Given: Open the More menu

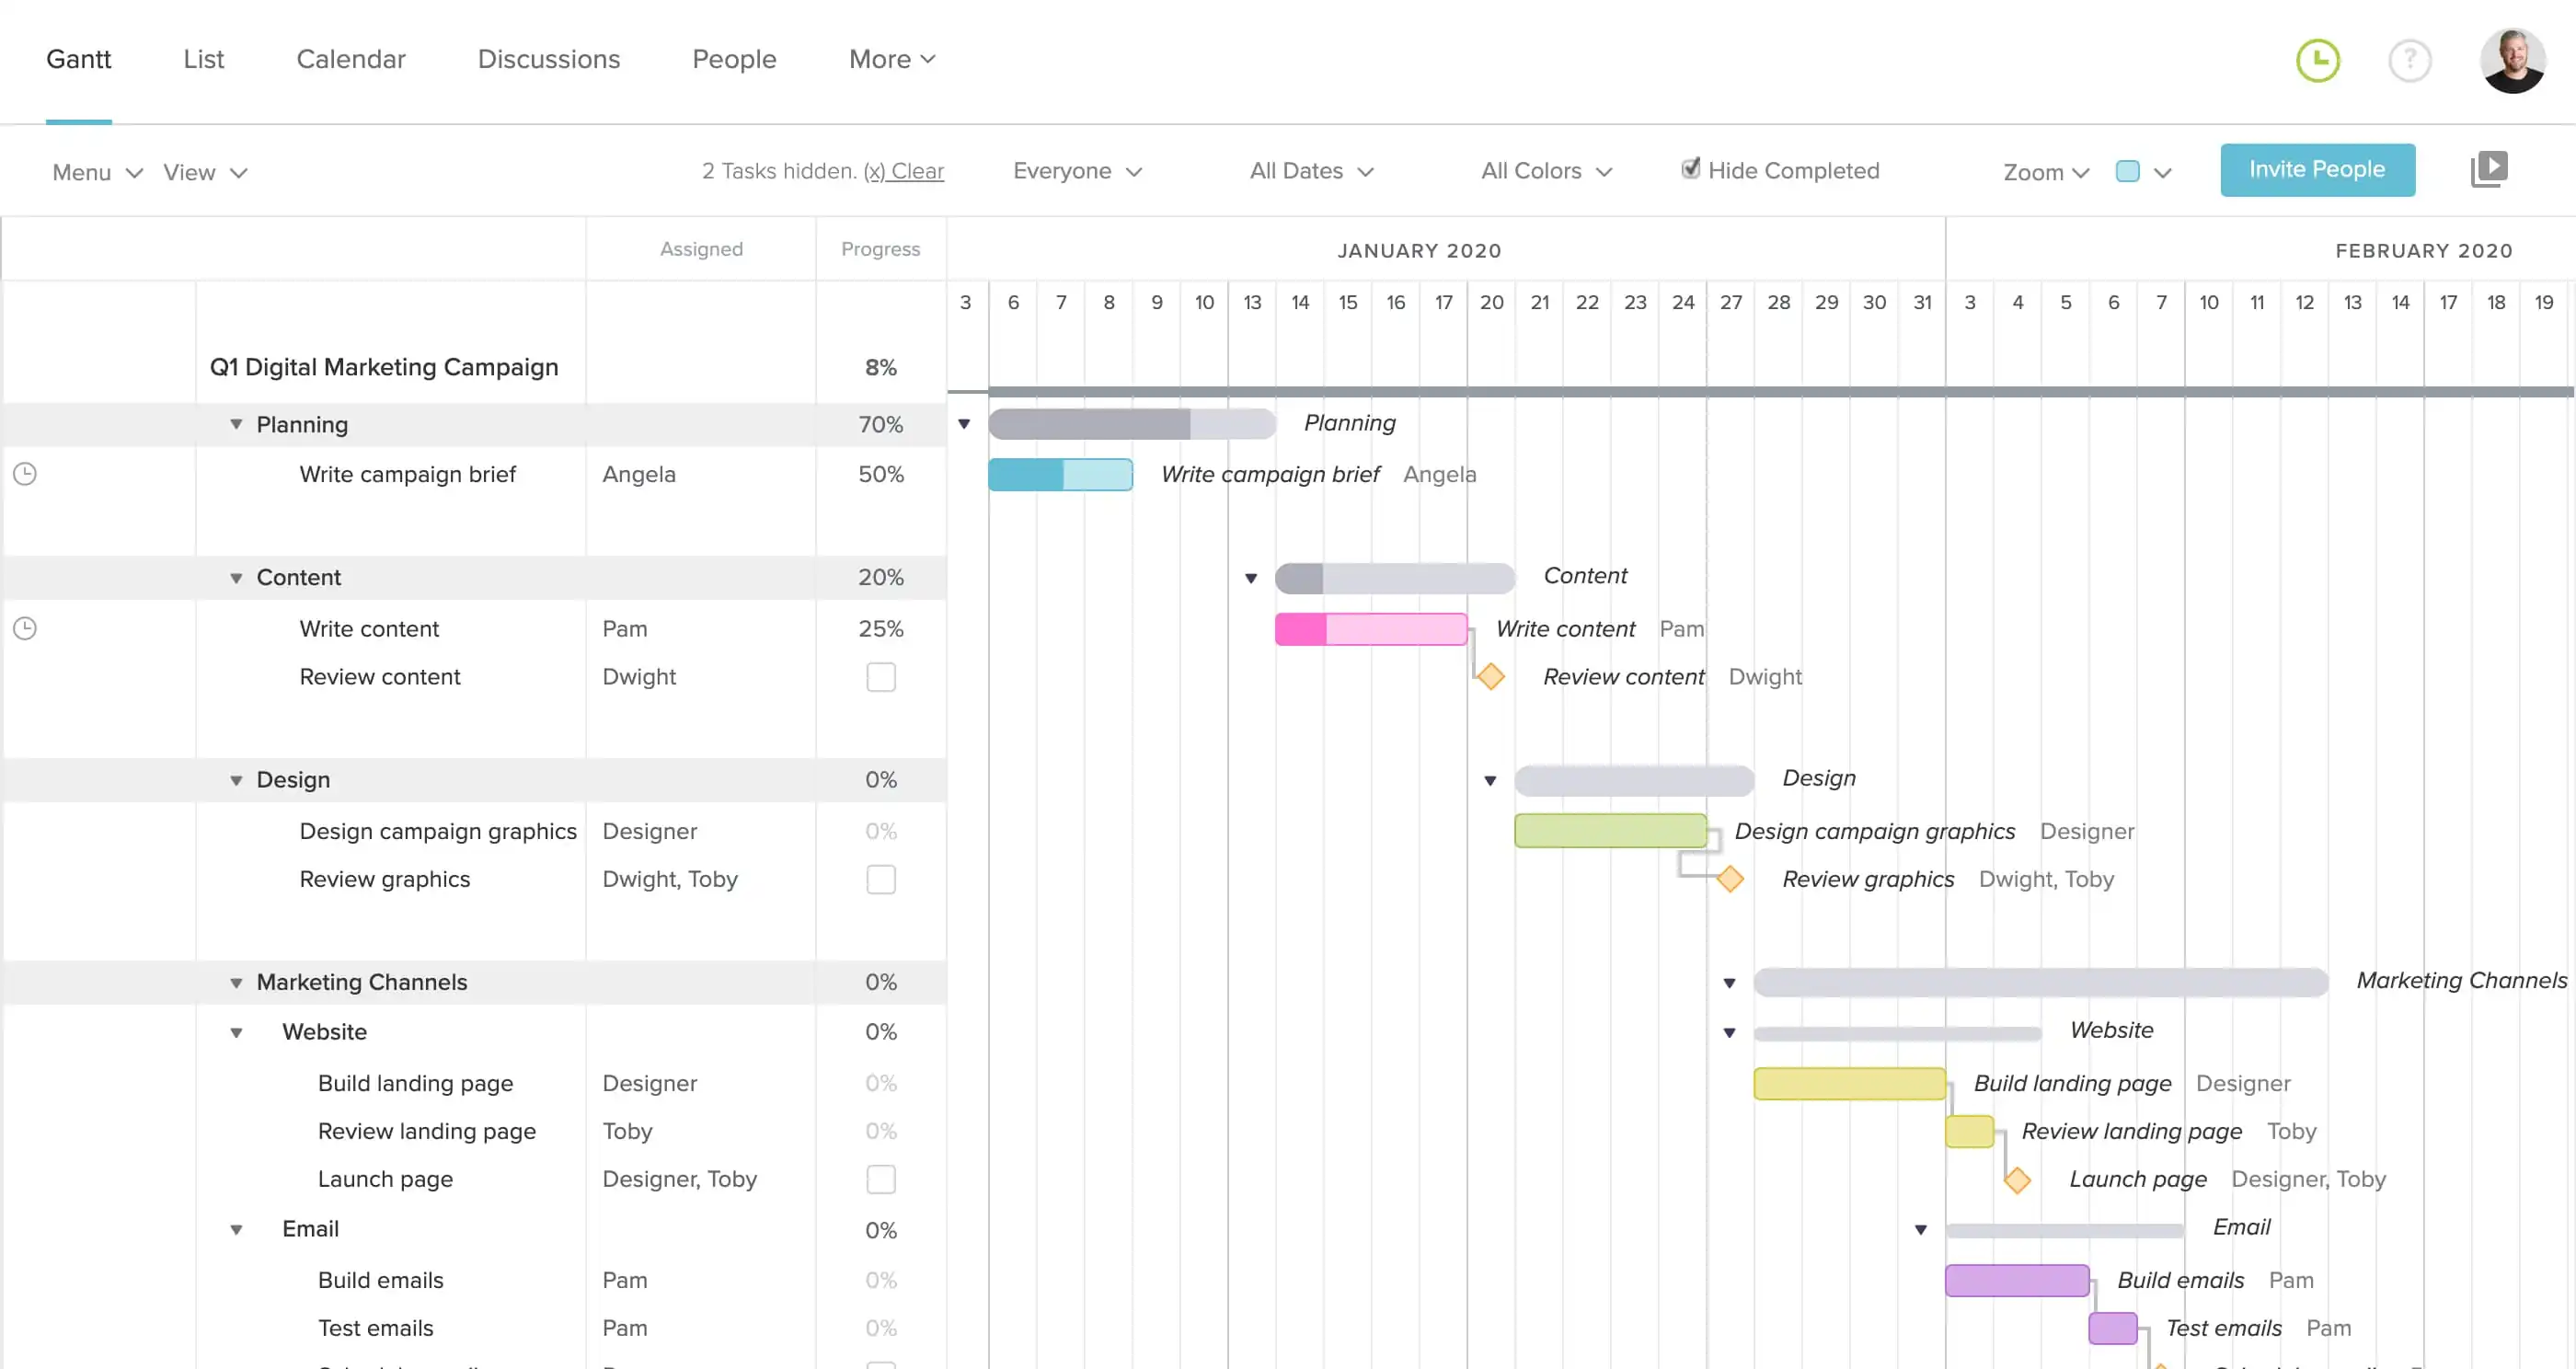Looking at the screenshot, I should pos(890,59).
